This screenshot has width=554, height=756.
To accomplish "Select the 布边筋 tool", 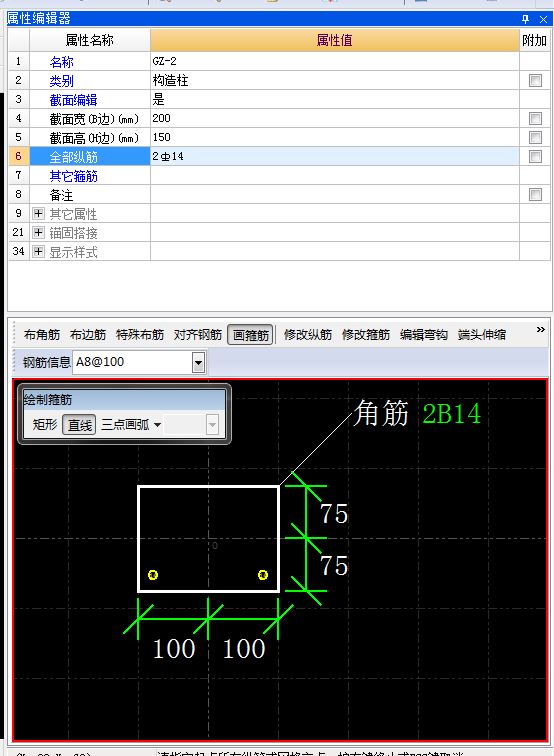I will 88,335.
